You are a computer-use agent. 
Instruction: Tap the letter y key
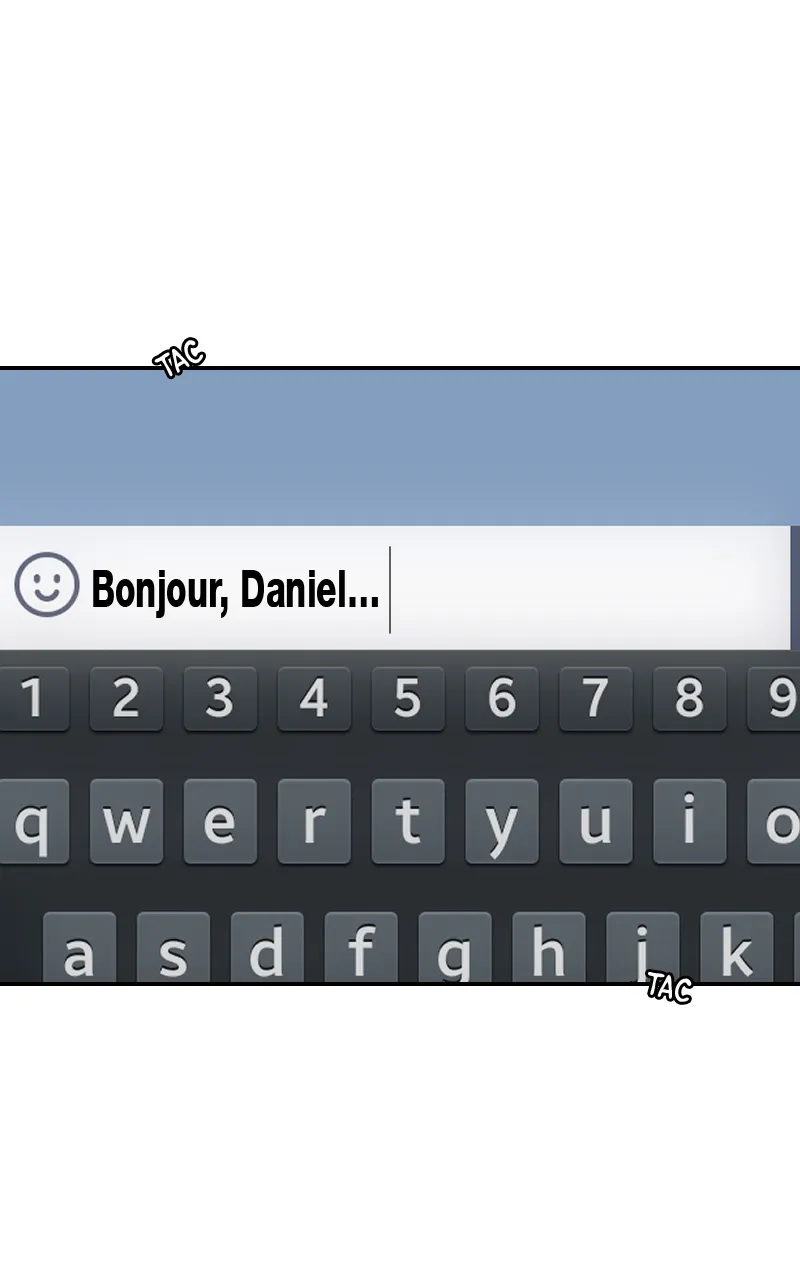pyautogui.click(x=502, y=821)
